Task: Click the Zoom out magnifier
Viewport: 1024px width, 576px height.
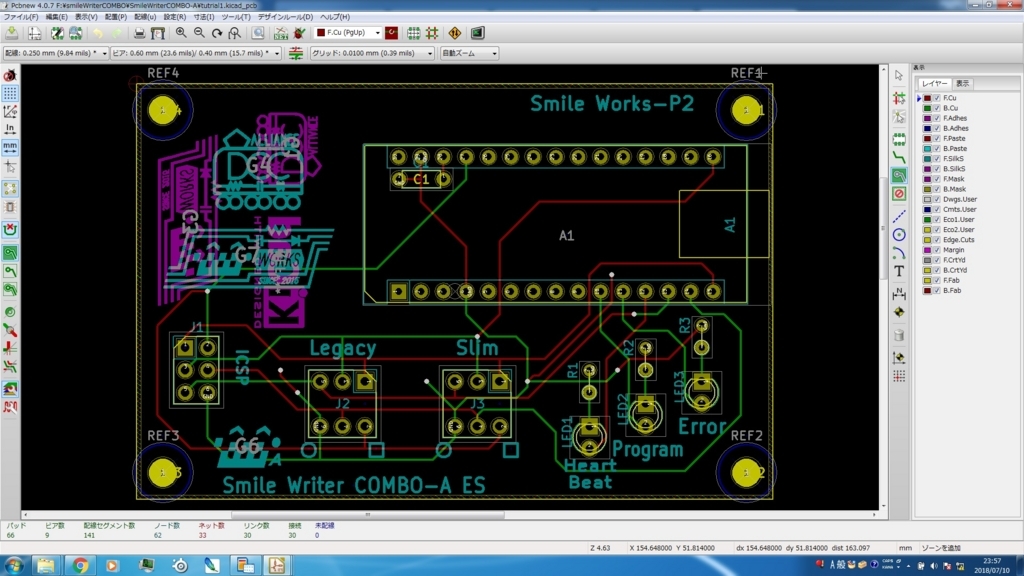Action: point(199,33)
